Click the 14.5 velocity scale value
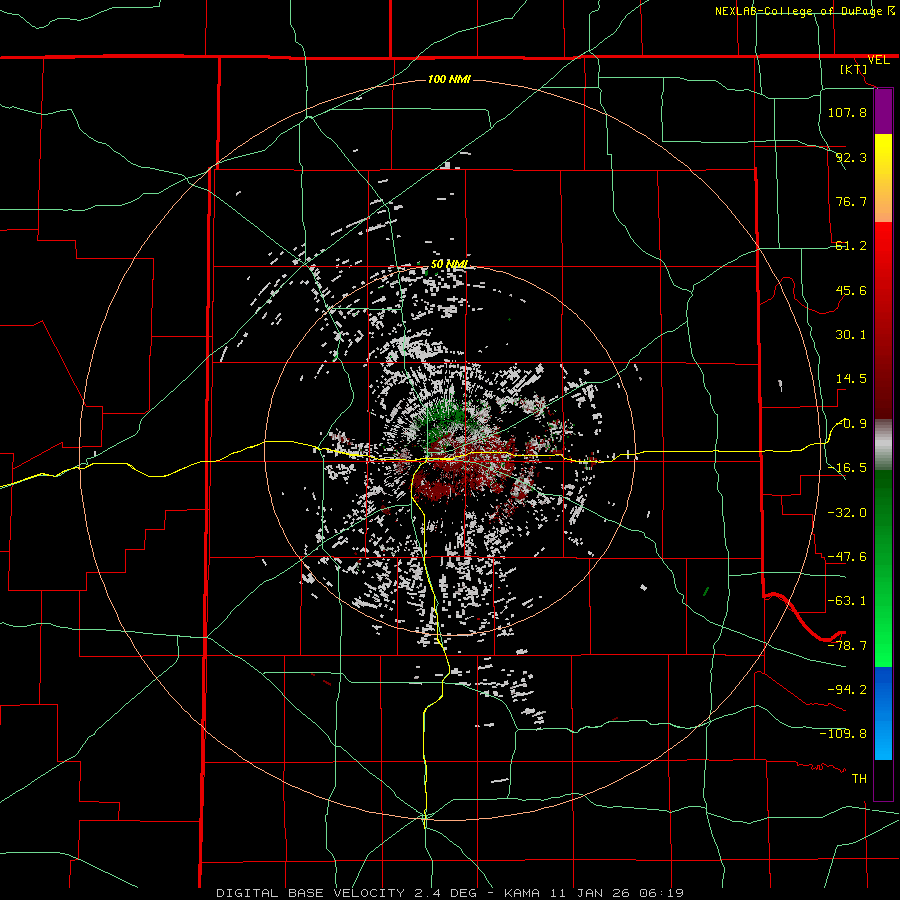Screen dimensions: 900x900 pyautogui.click(x=851, y=379)
